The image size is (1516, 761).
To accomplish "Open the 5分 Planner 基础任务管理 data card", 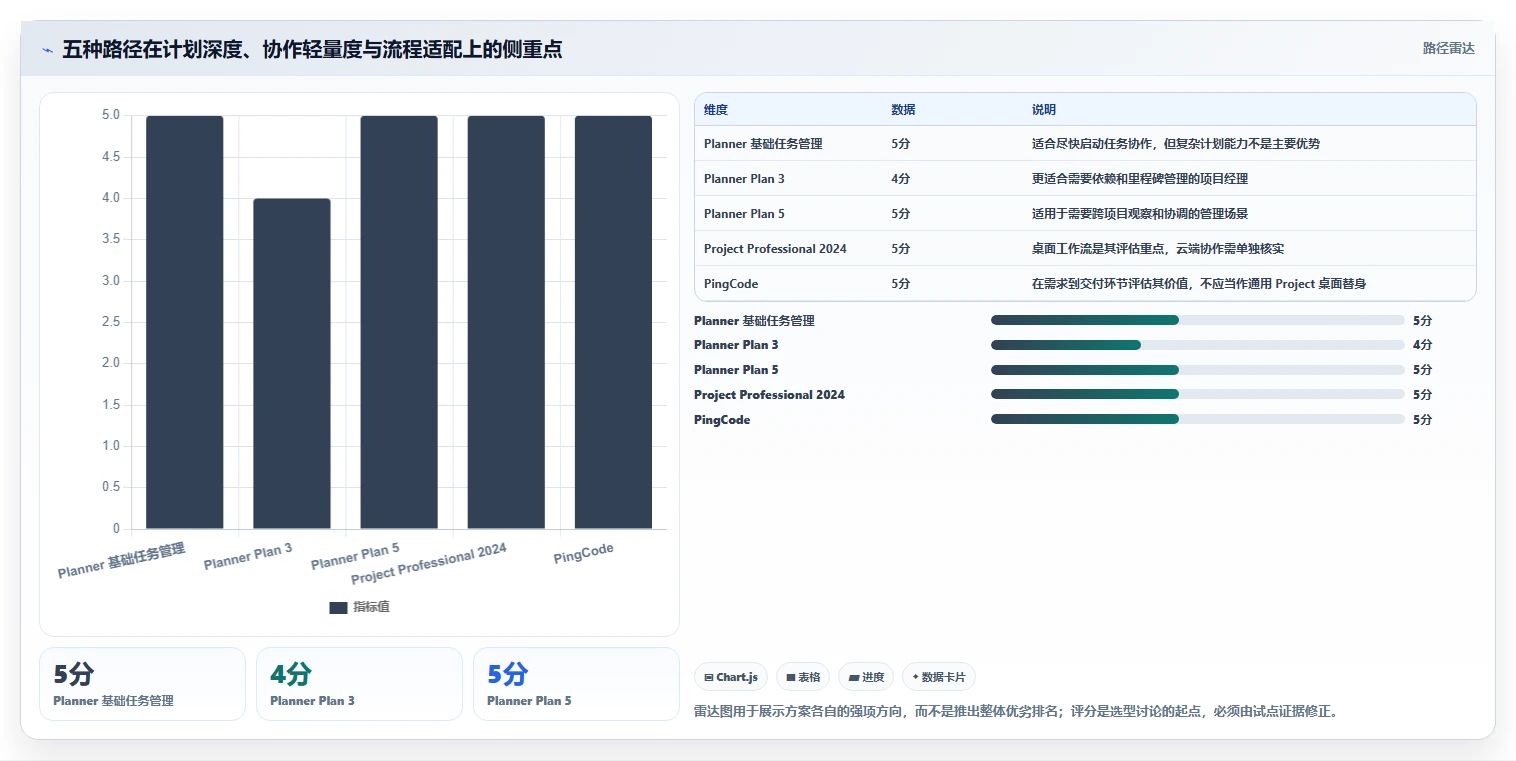I will click(142, 684).
